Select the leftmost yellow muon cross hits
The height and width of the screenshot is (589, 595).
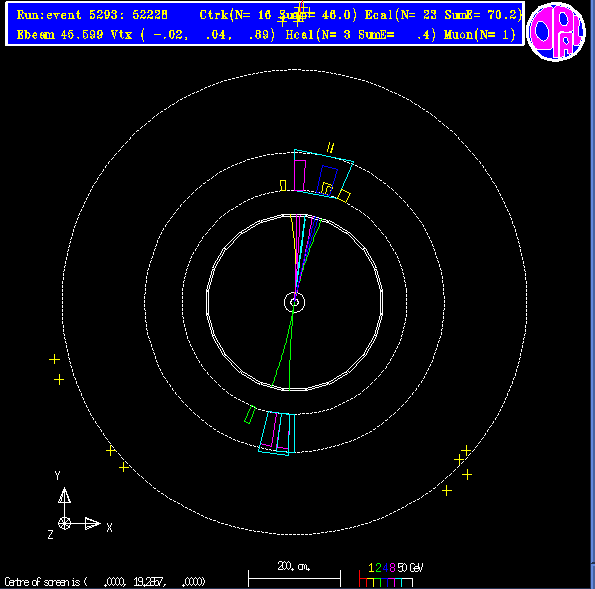click(57, 369)
